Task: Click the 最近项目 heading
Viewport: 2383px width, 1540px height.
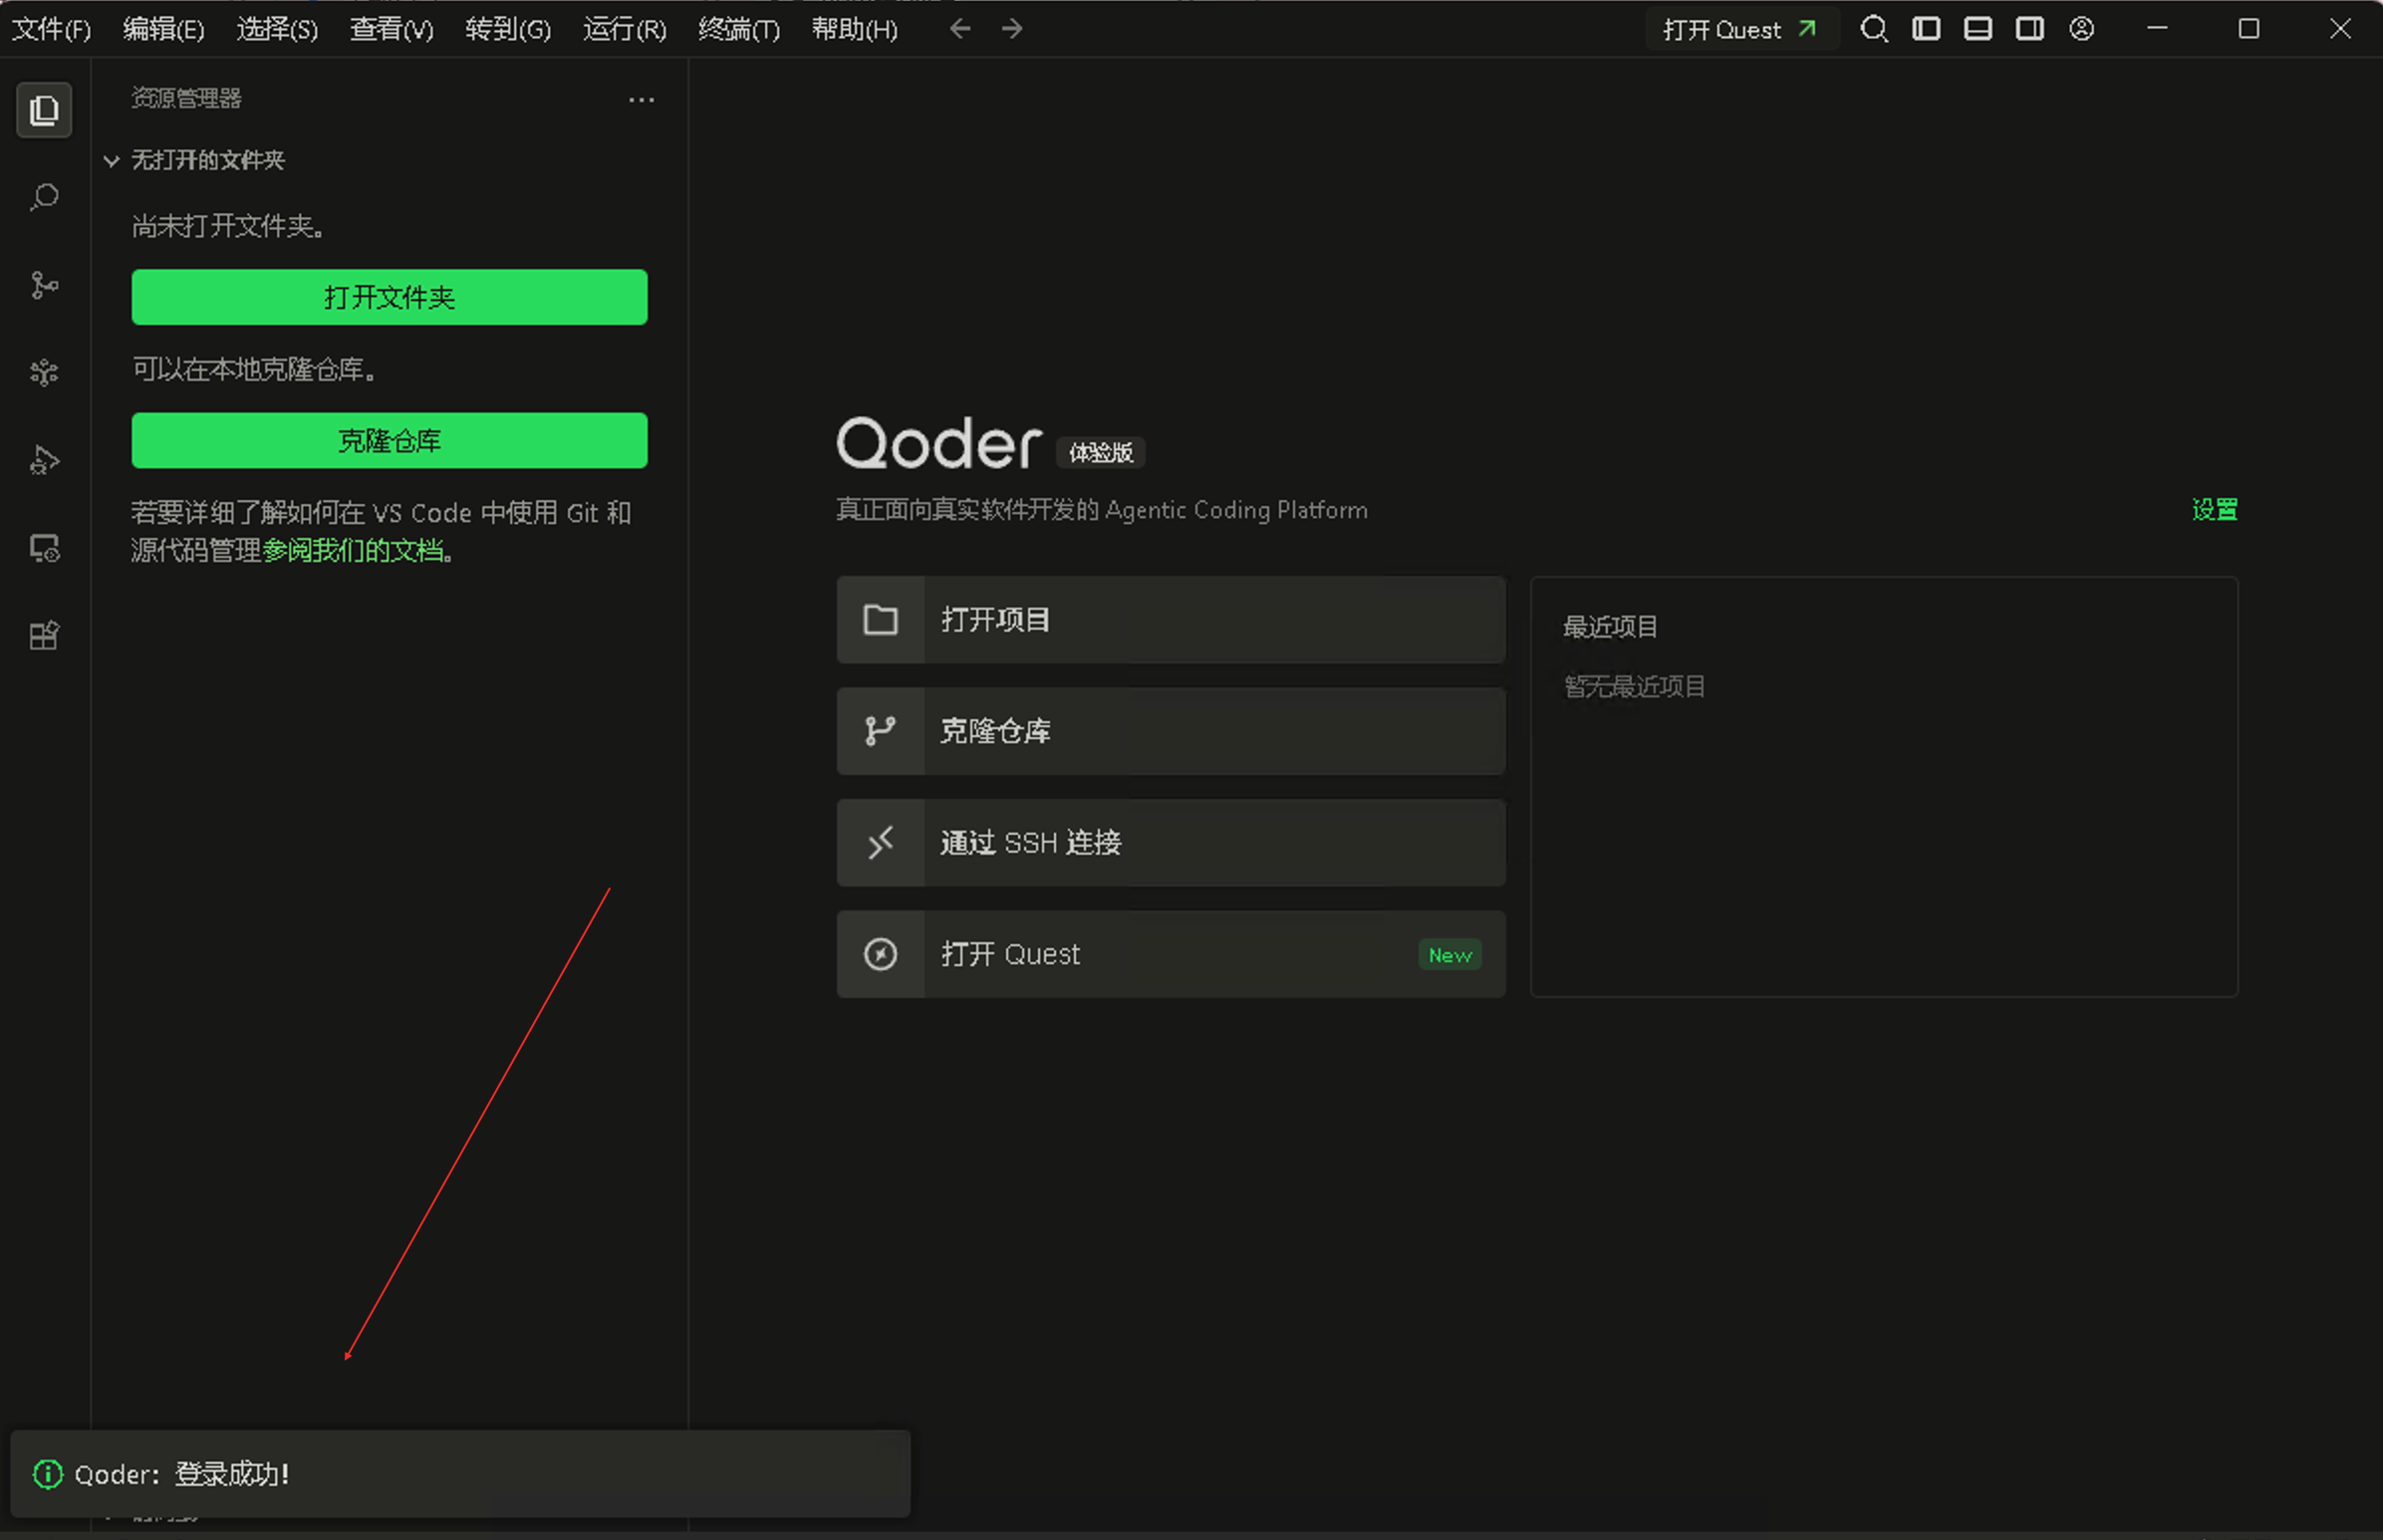Action: (1610, 627)
